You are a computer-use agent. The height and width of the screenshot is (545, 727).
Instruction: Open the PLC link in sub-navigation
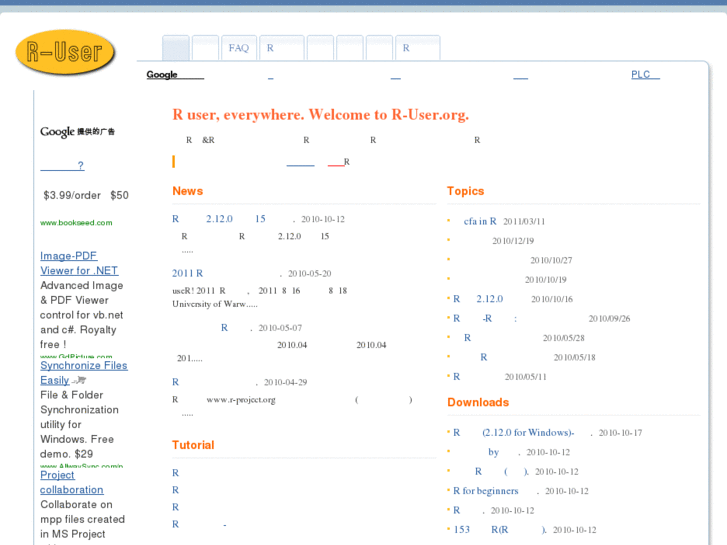[x=645, y=74]
